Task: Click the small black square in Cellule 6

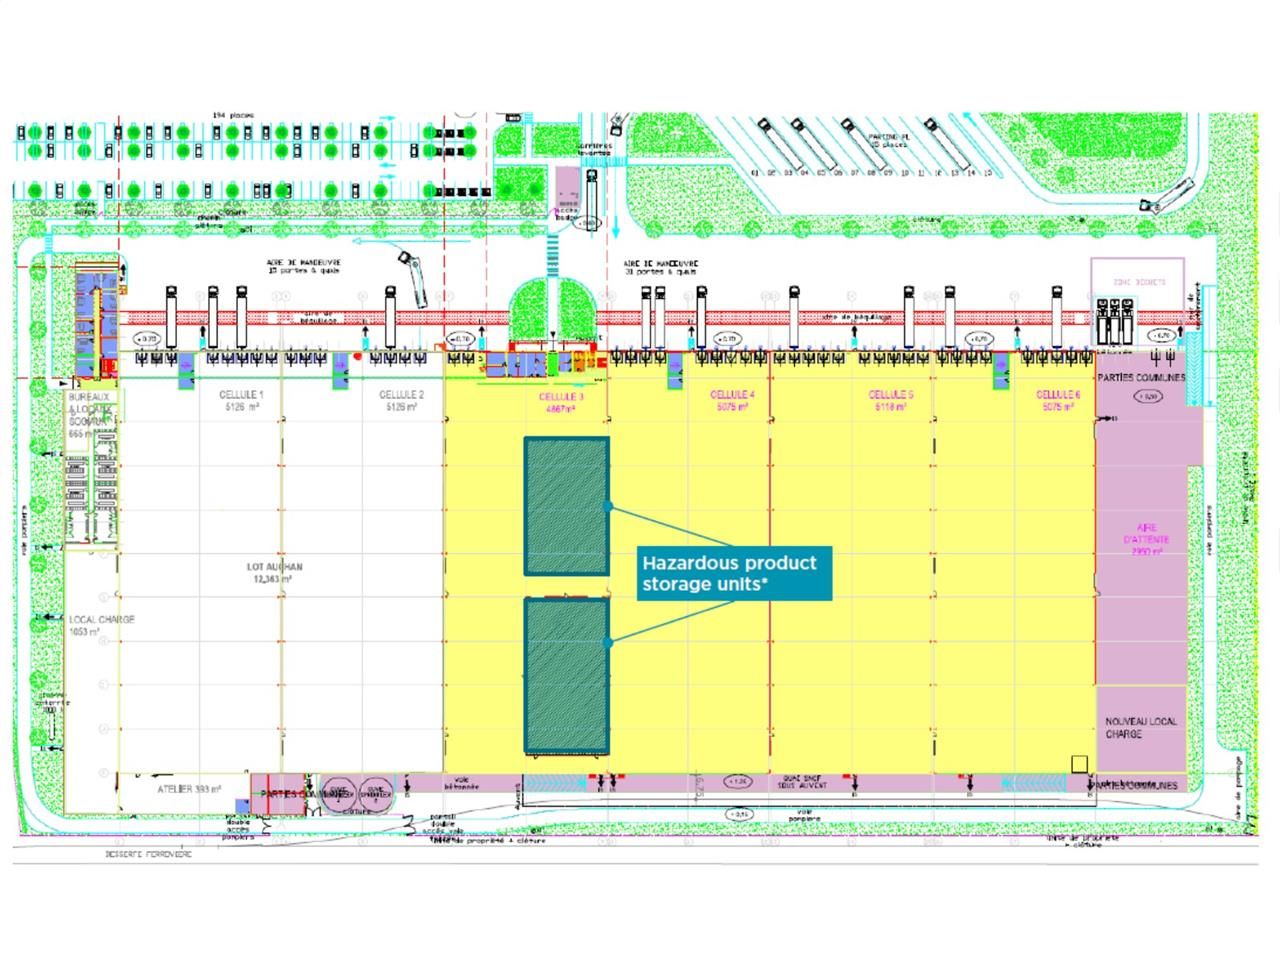Action: coord(1079,764)
